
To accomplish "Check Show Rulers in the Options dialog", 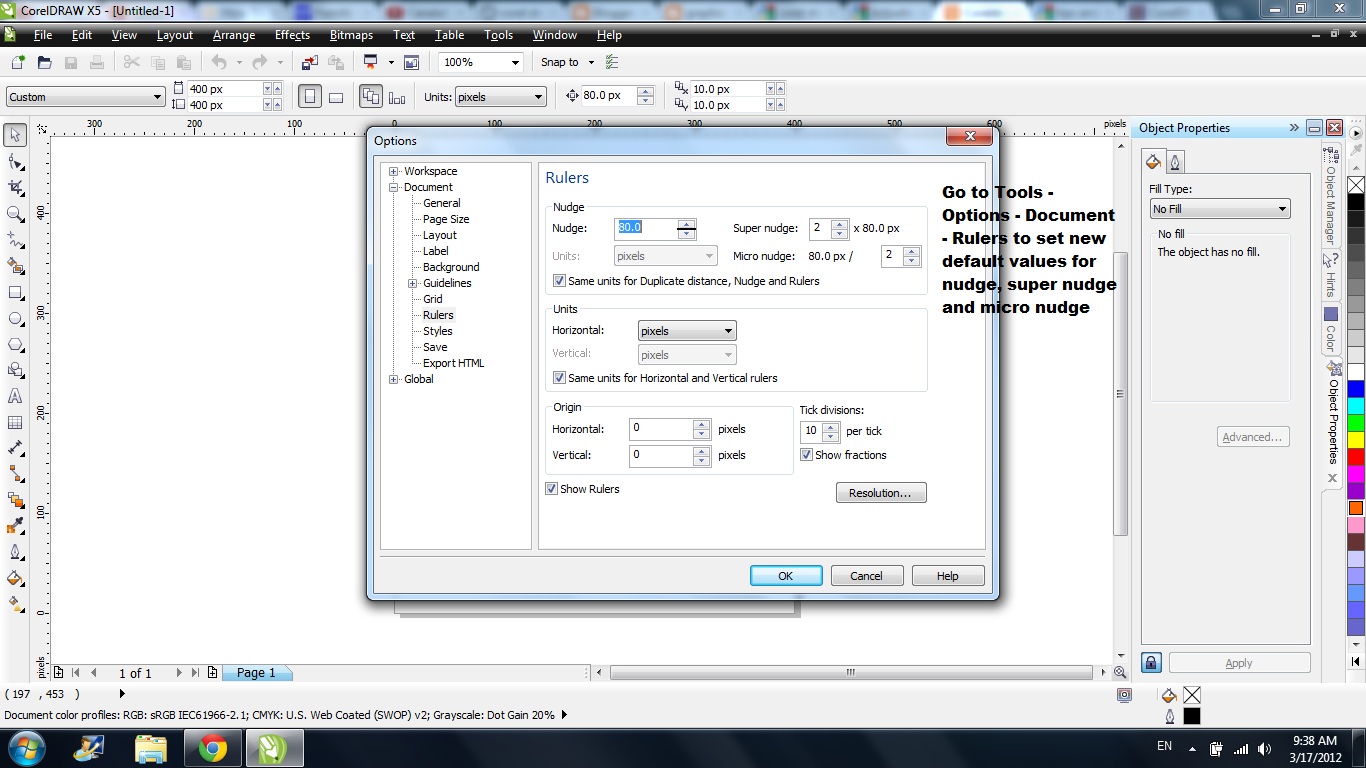I will [x=551, y=489].
